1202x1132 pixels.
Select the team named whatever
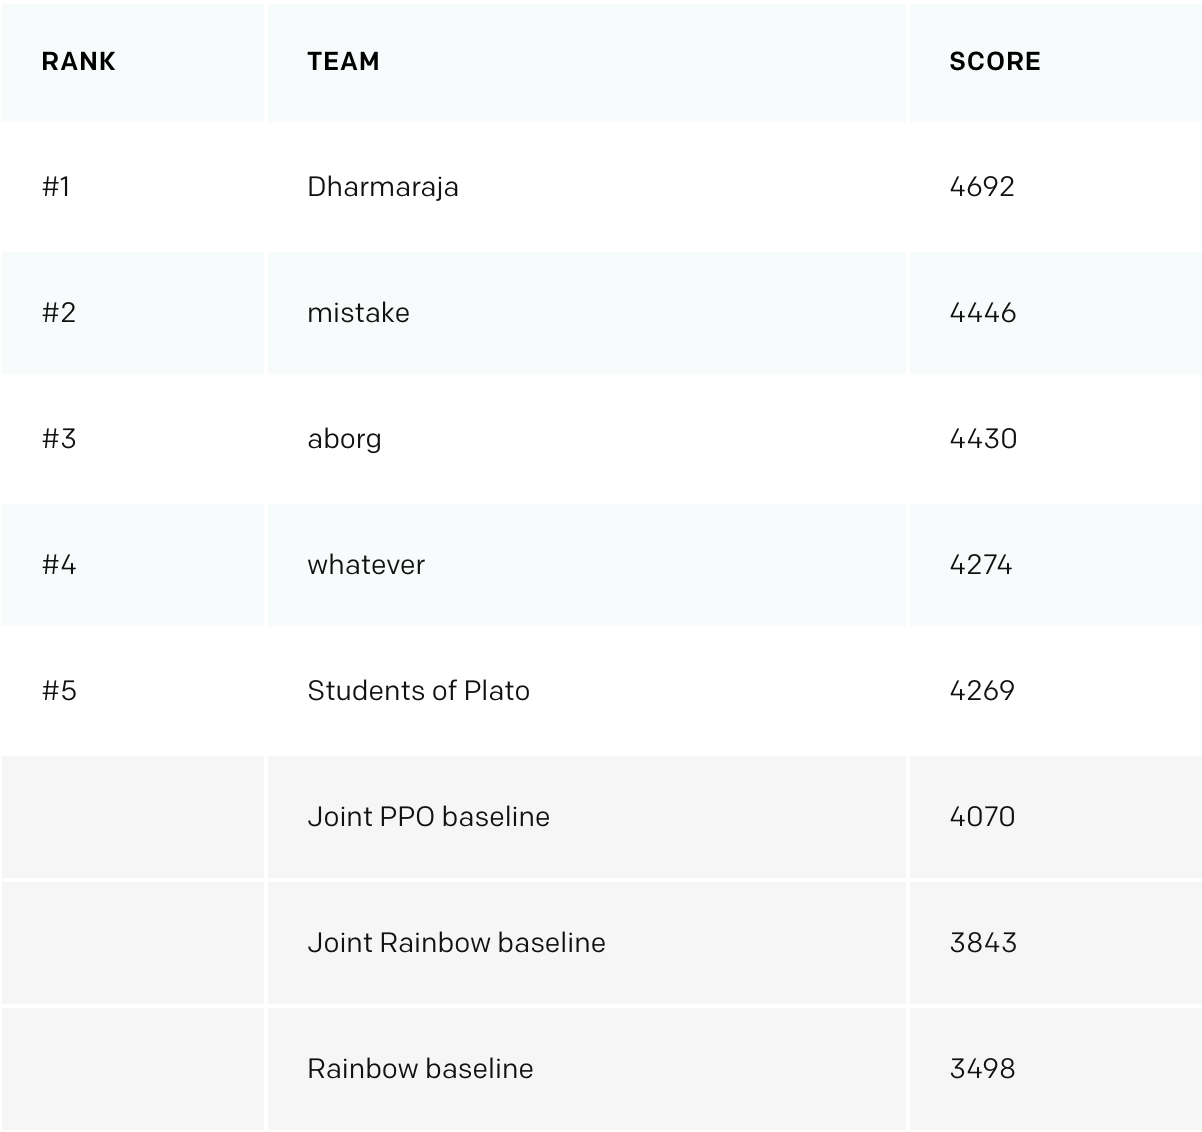click(366, 565)
